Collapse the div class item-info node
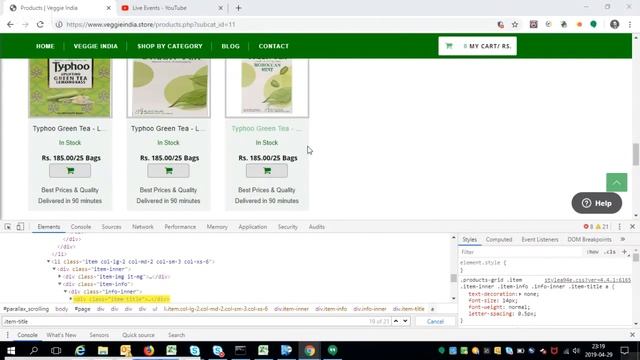 (x=60, y=284)
